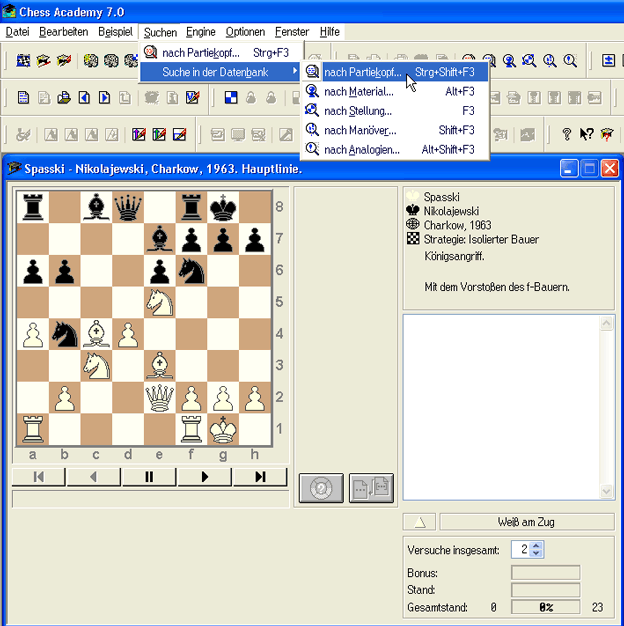Viewport: 624px width, 626px height.
Task: Click the plus-minus icon at the toolbar's right end
Action: point(608,61)
